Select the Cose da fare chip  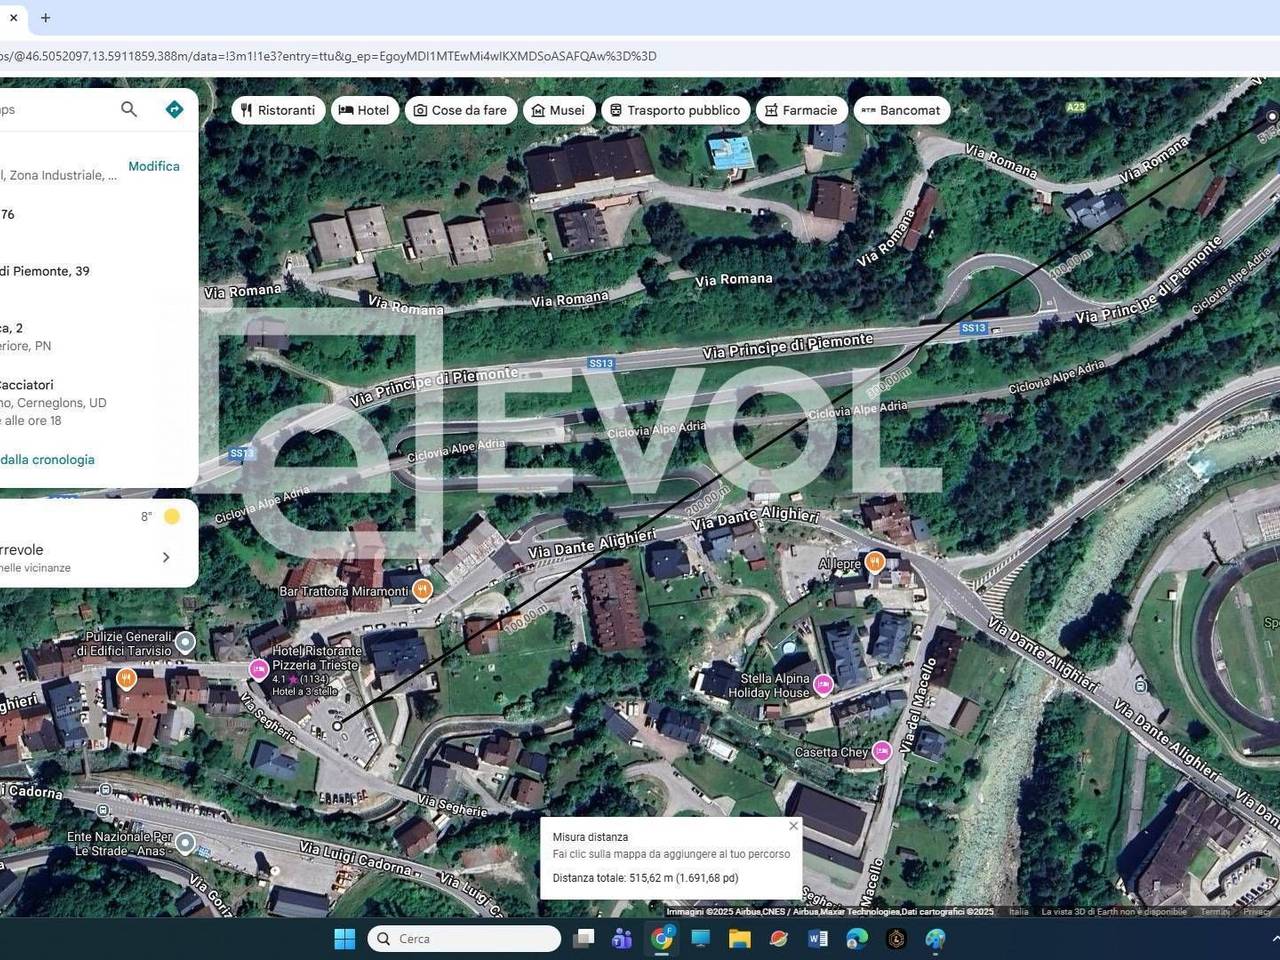(x=461, y=110)
